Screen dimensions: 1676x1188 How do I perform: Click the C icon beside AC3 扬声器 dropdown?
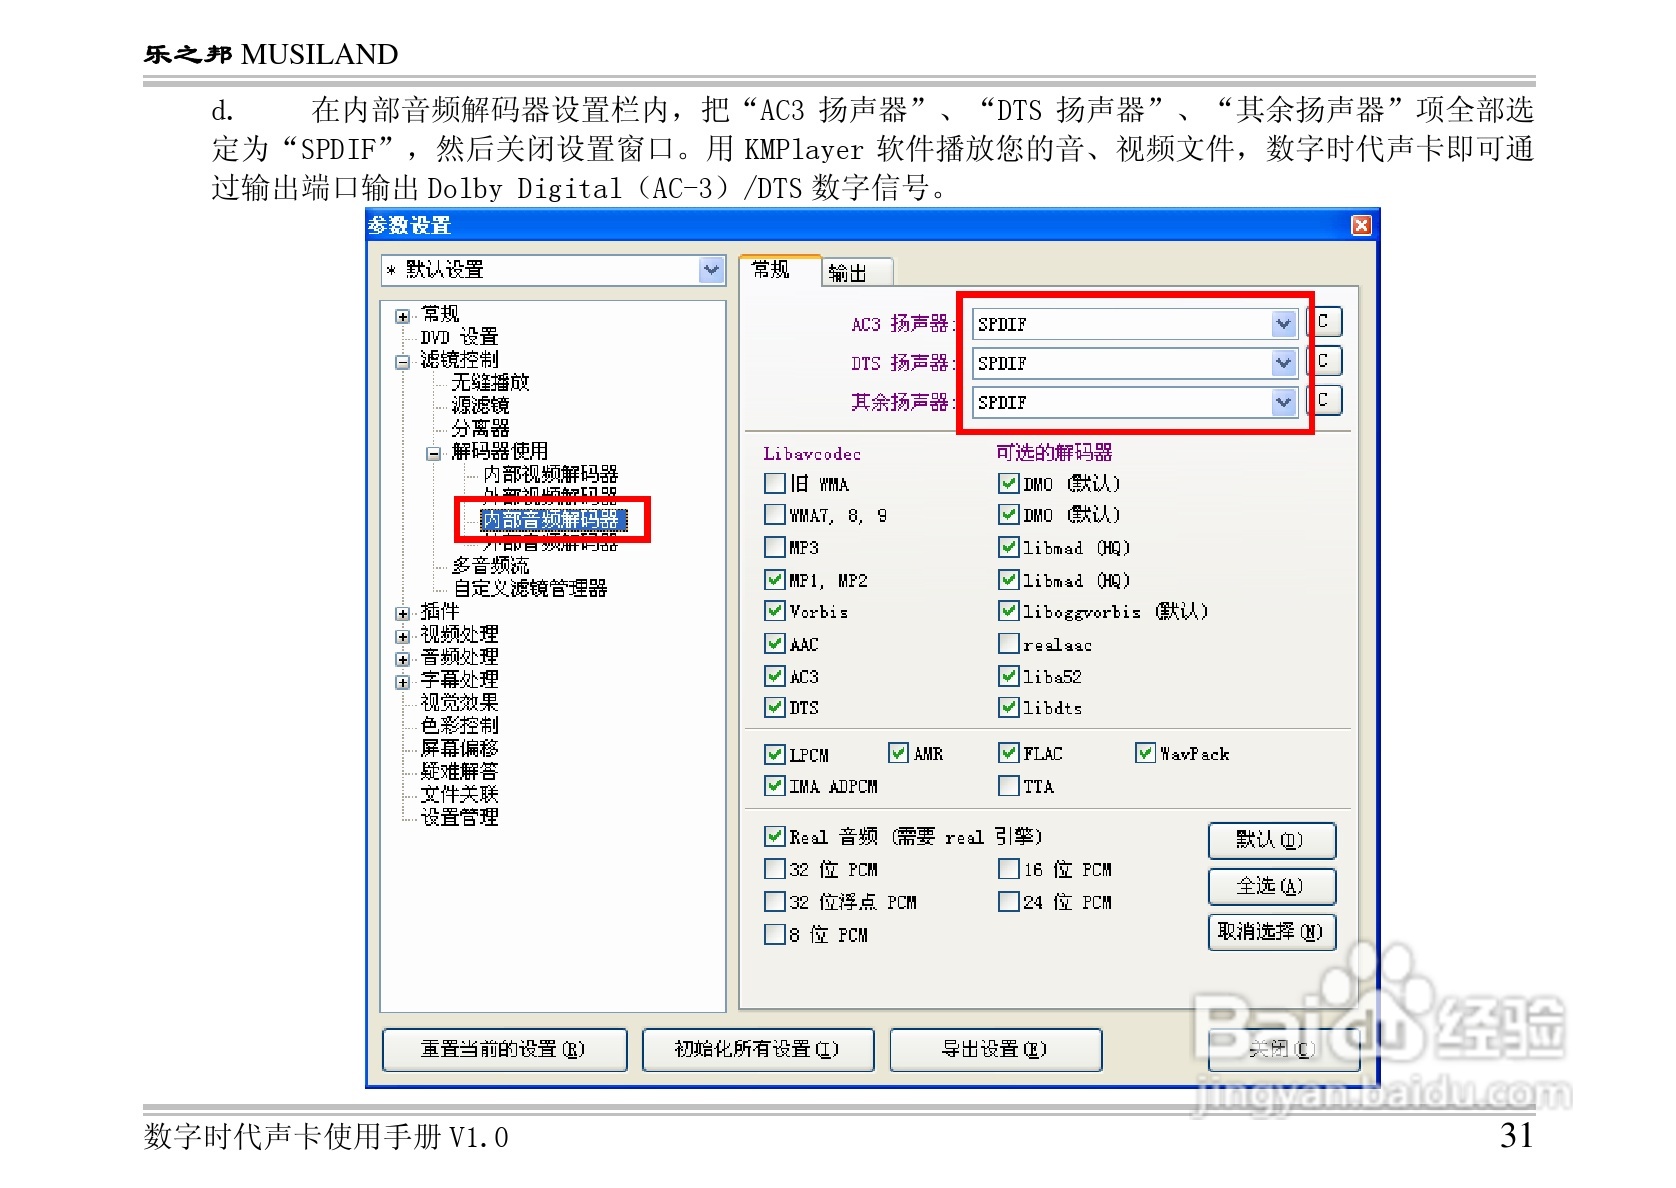[1327, 322]
